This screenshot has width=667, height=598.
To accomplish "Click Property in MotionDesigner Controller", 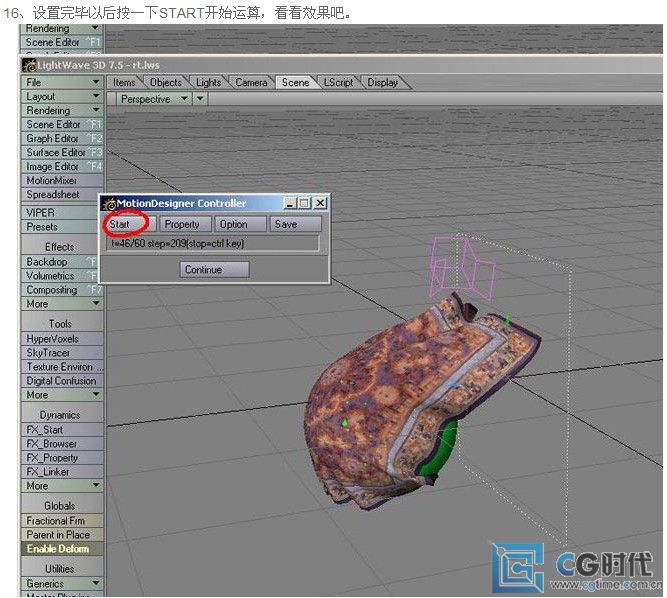I will [185, 224].
